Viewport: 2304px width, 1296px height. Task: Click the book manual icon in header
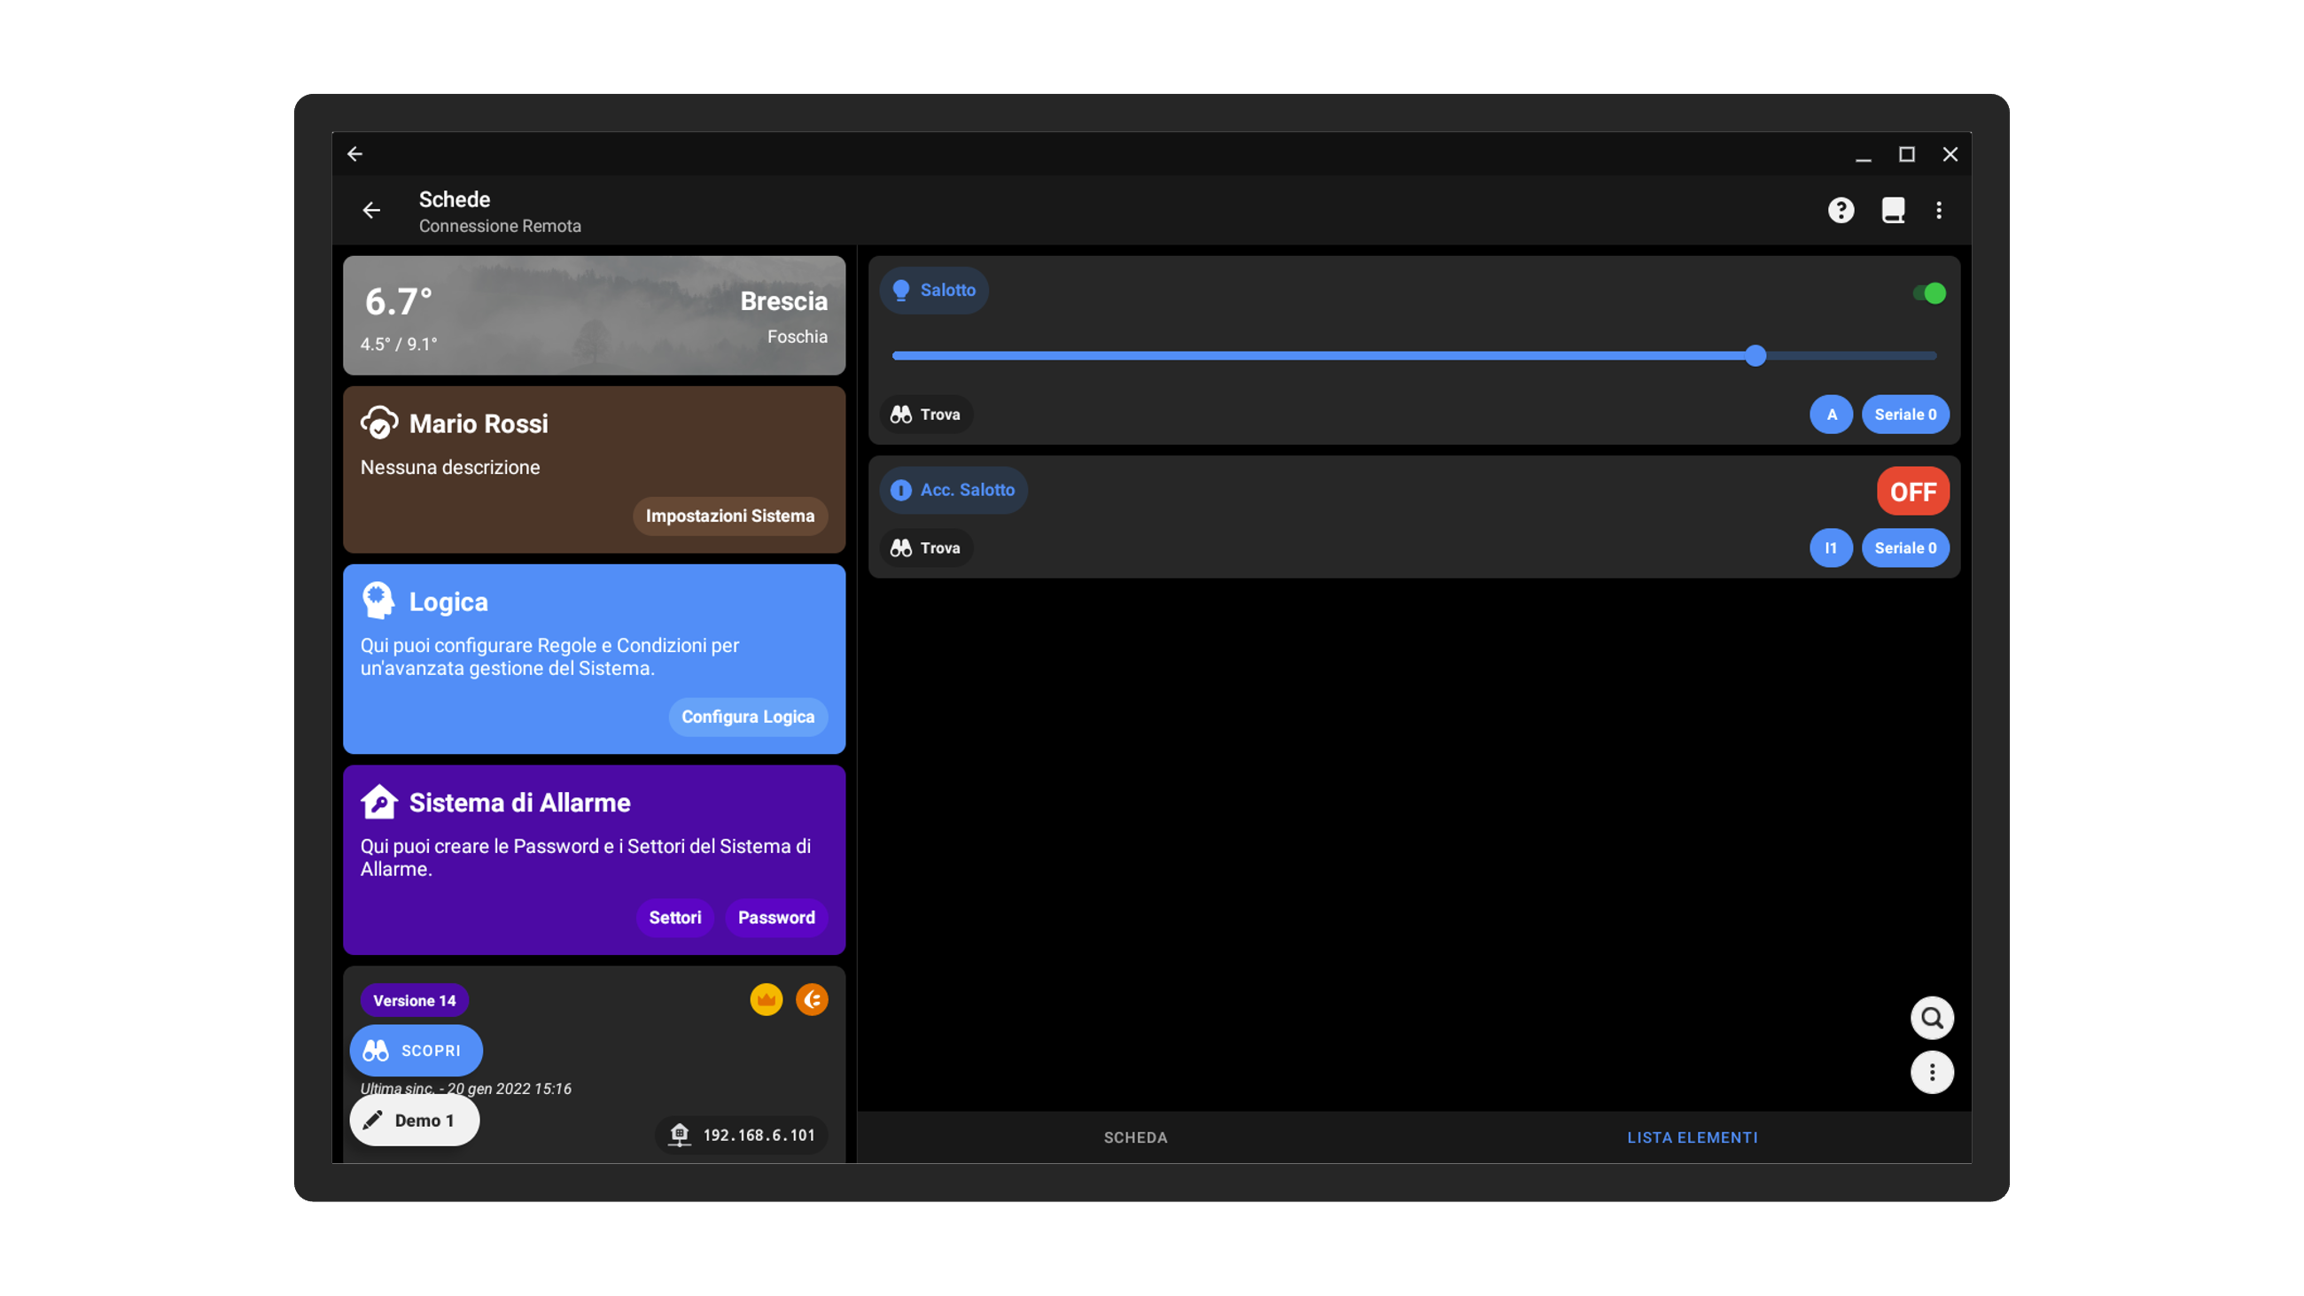1892,210
